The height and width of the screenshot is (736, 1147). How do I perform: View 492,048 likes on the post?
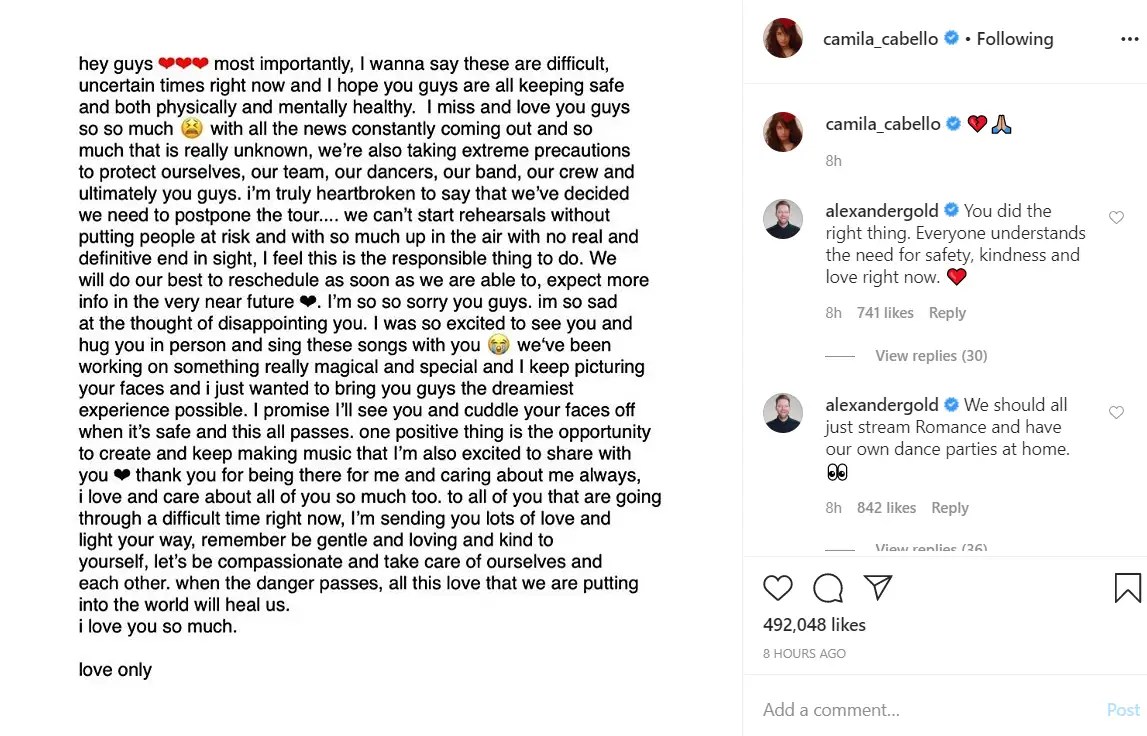815,624
